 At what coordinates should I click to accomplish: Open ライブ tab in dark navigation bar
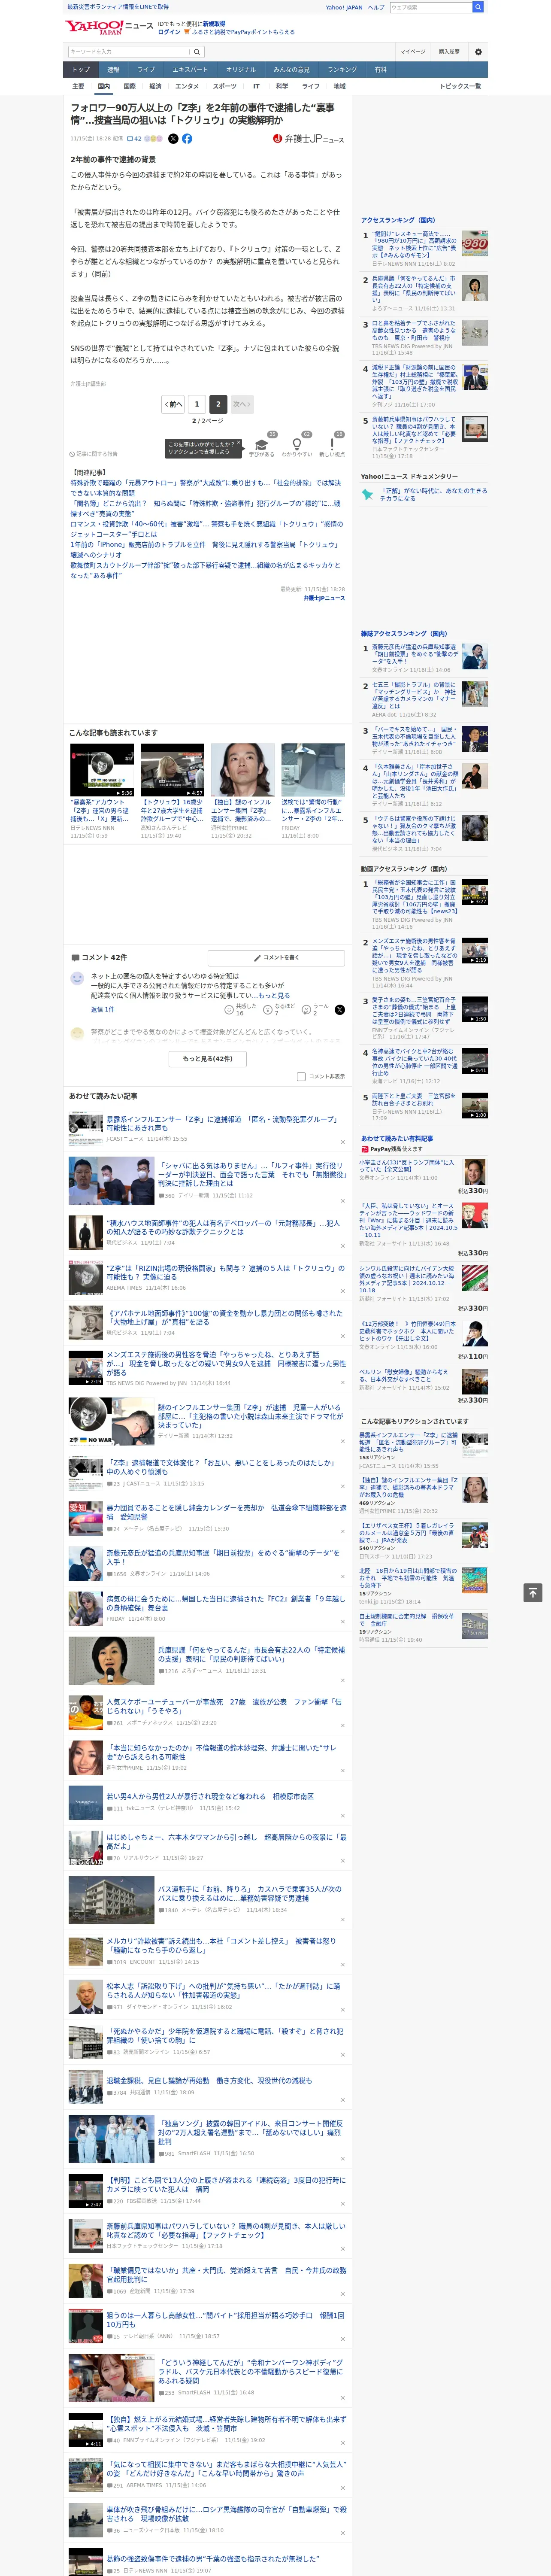tap(146, 70)
